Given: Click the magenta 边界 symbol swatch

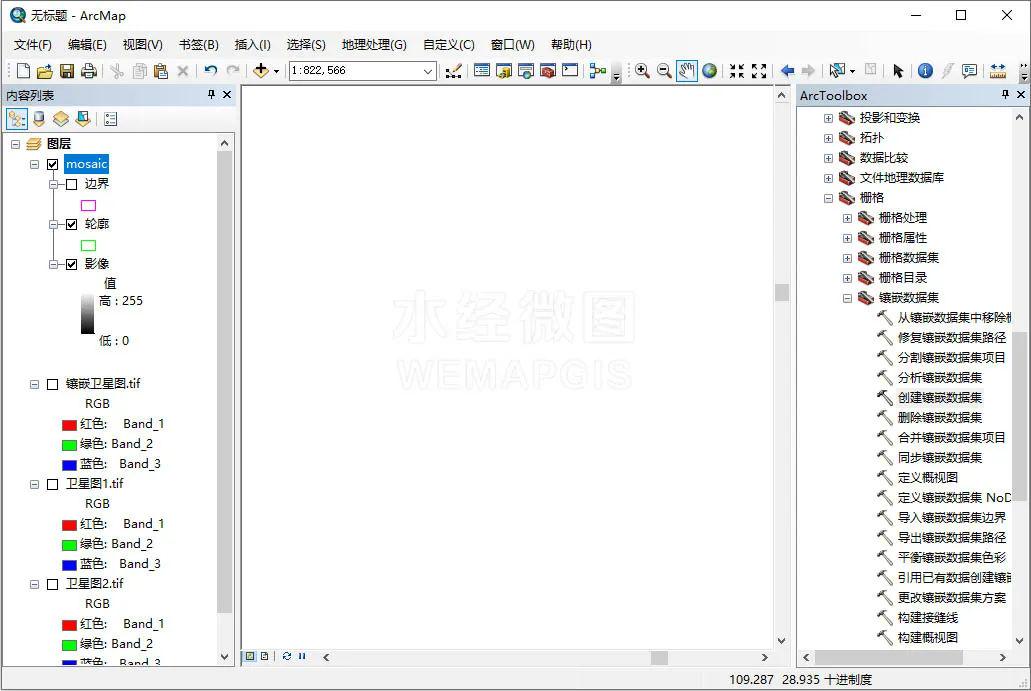Looking at the screenshot, I should pos(88,205).
